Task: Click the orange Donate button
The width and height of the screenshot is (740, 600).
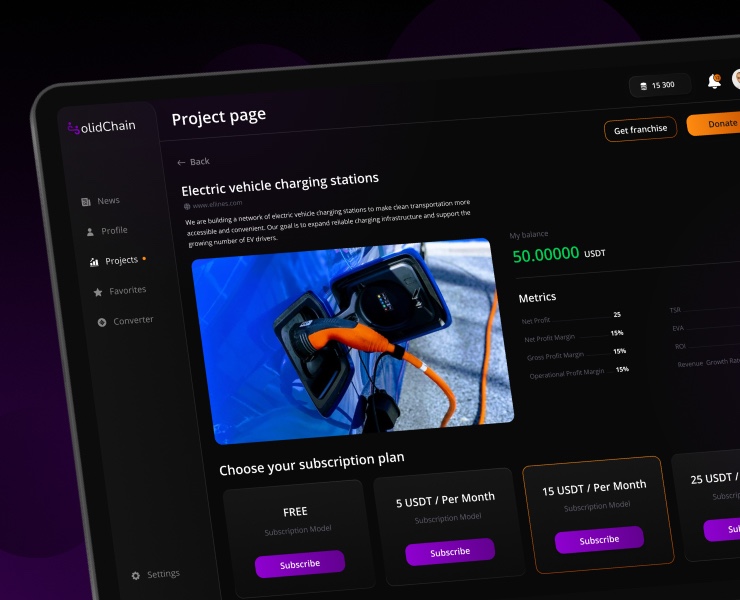Action: click(x=715, y=124)
